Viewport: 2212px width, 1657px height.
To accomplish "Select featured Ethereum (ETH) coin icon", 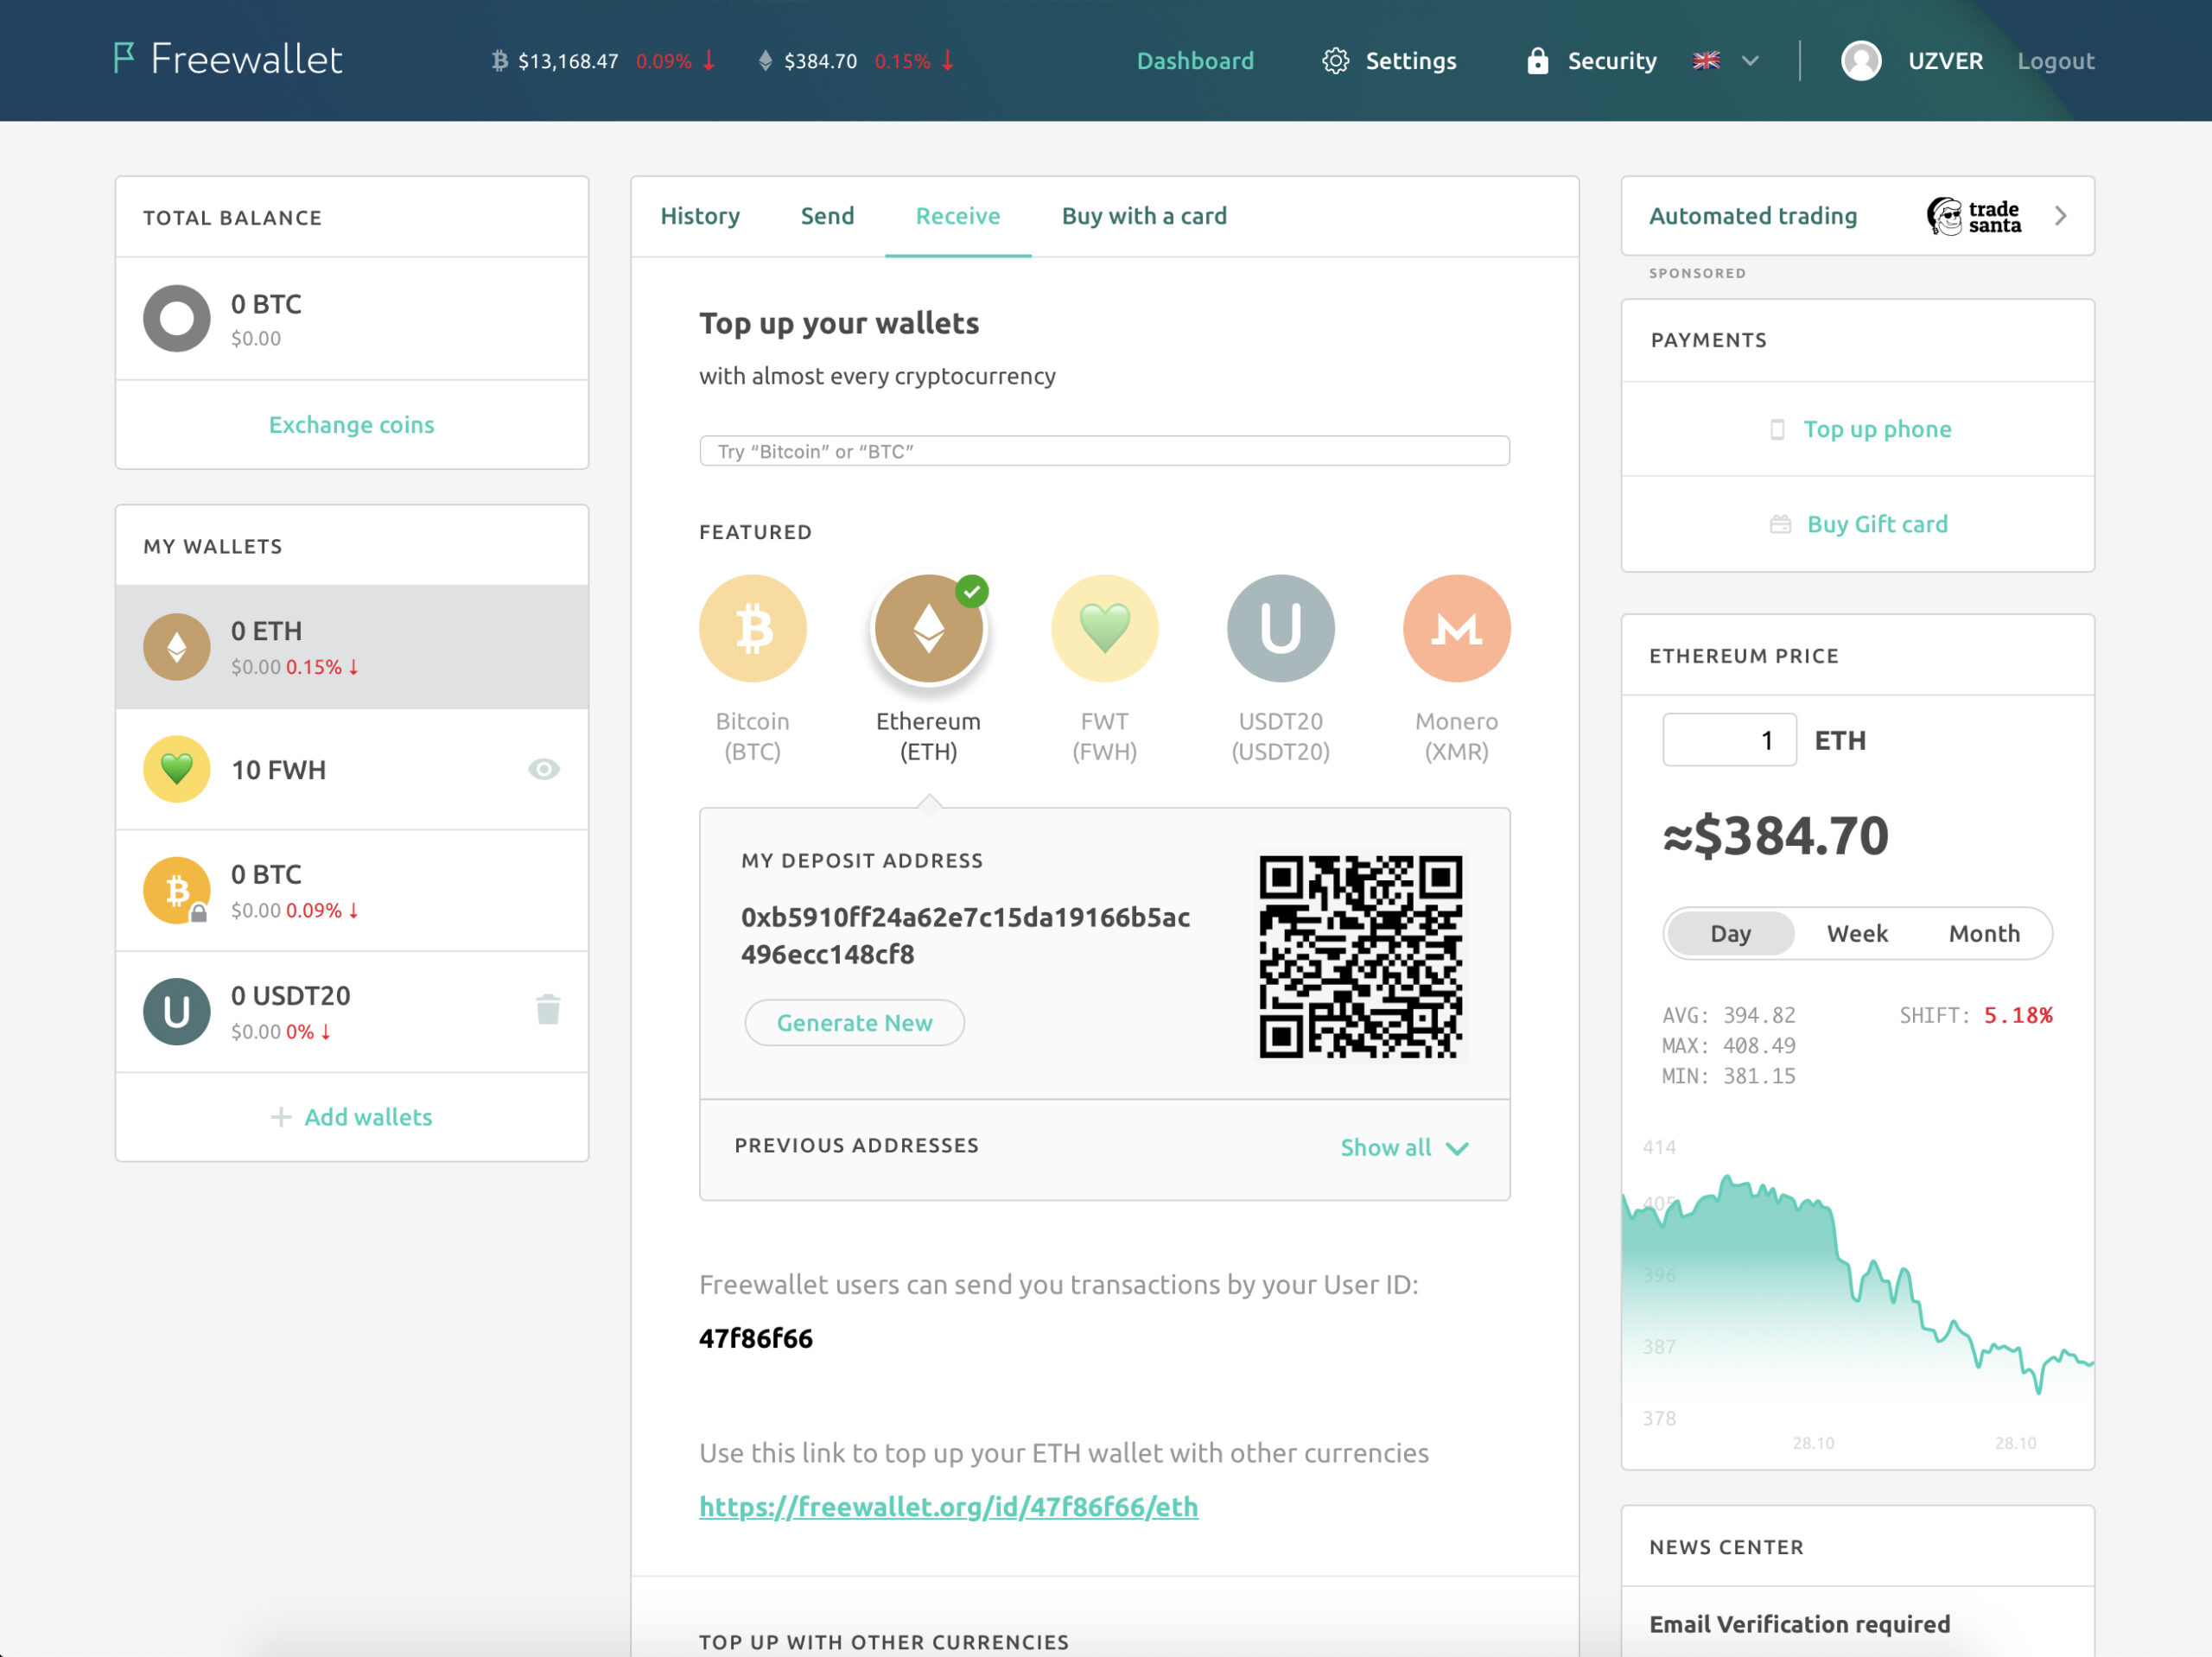I will click(929, 629).
